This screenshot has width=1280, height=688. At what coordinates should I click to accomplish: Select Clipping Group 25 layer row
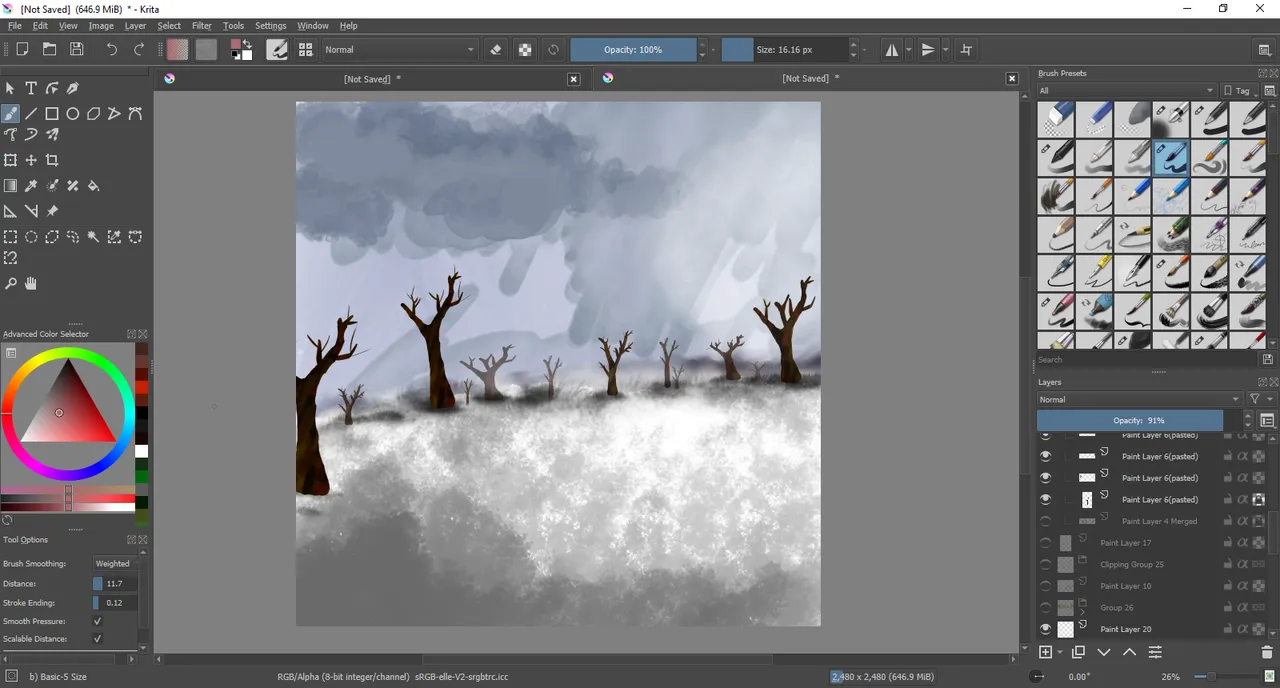point(1155,564)
